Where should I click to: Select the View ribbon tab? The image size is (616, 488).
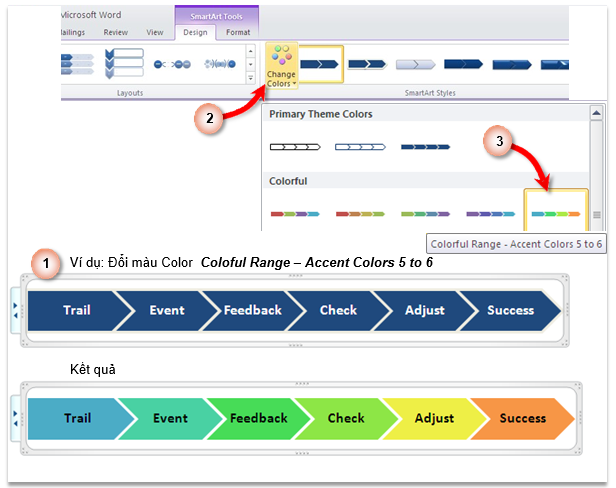[155, 32]
